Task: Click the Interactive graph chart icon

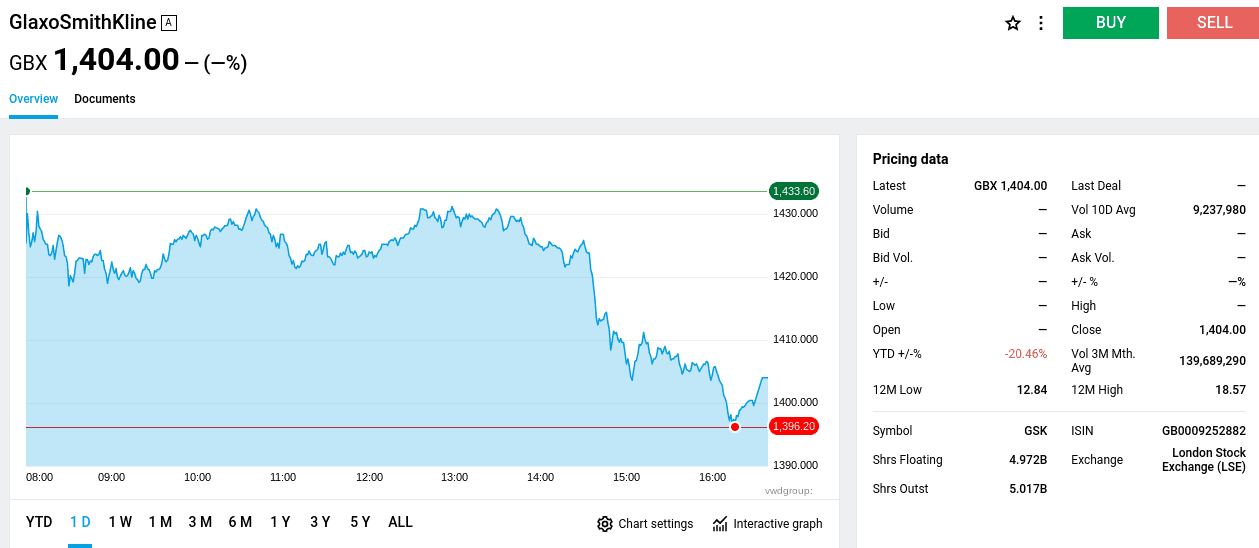Action: coord(720,524)
